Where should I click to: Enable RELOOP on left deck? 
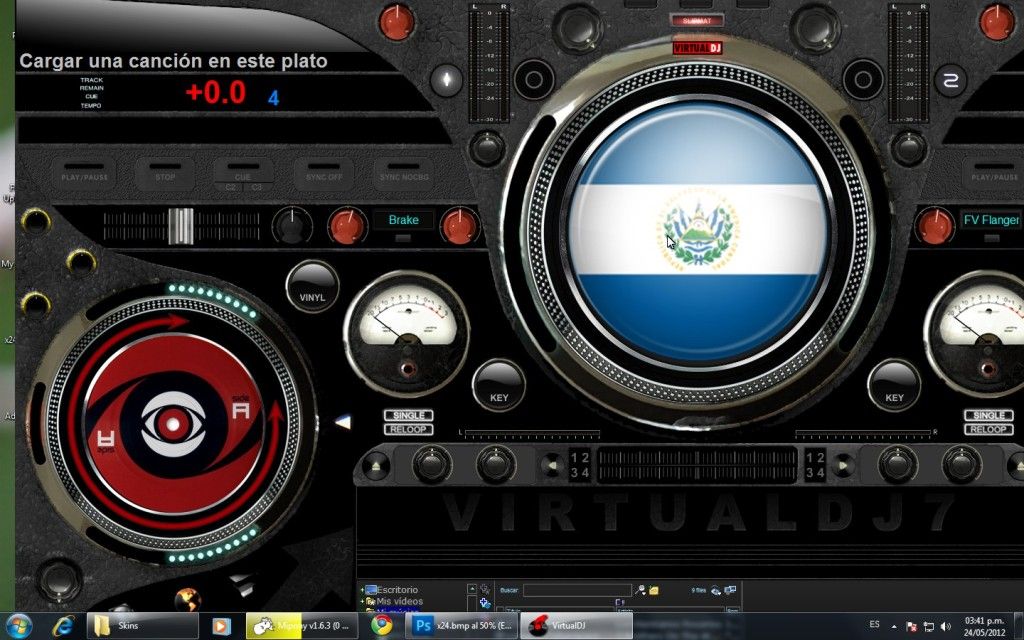[x=409, y=429]
